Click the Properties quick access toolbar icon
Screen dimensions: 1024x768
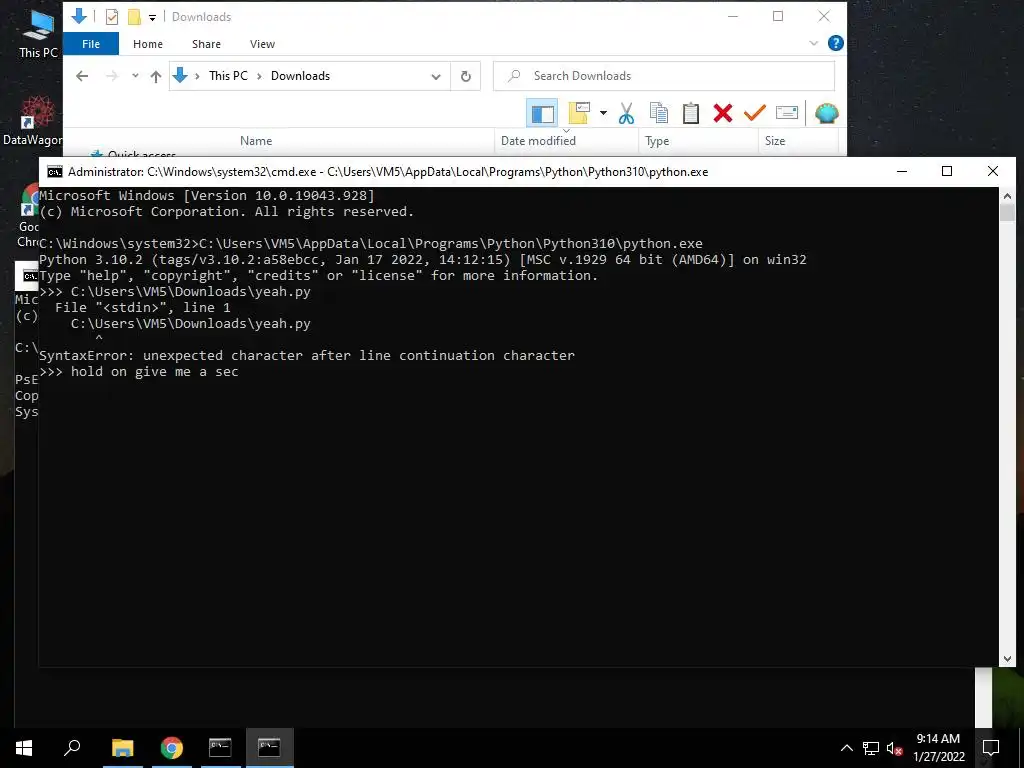(x=112, y=17)
